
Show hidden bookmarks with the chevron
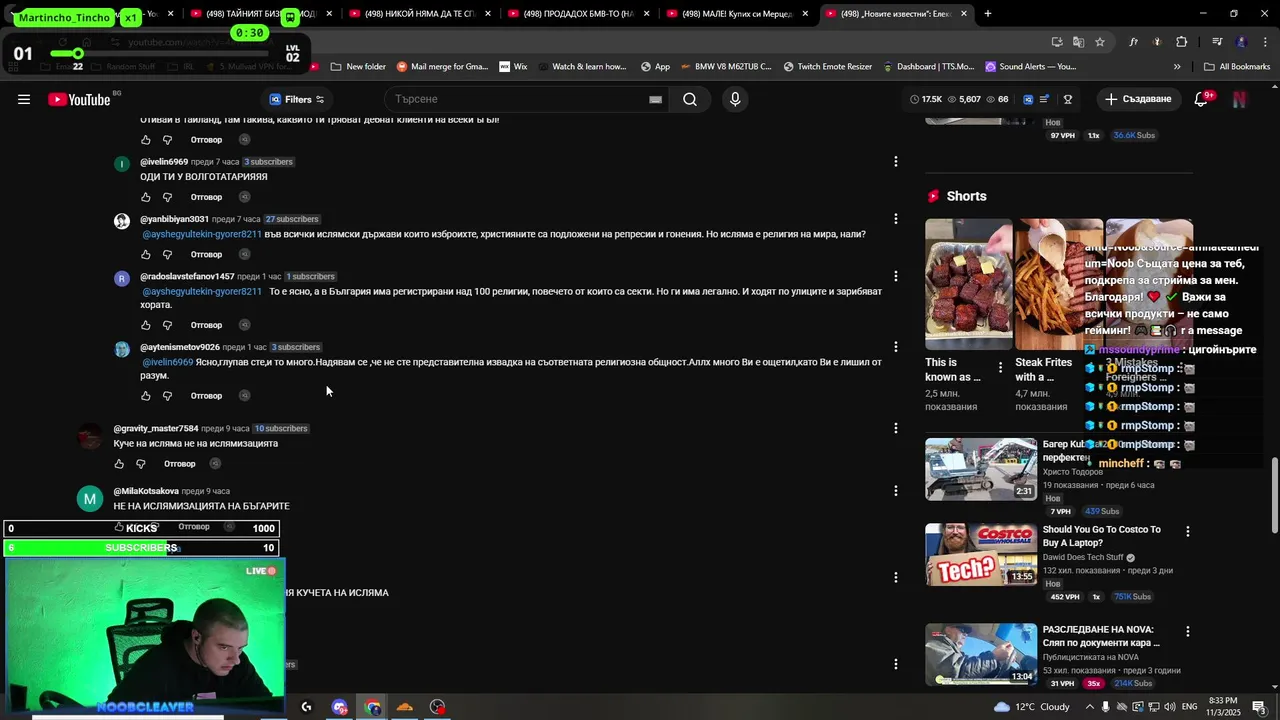coord(1177,67)
